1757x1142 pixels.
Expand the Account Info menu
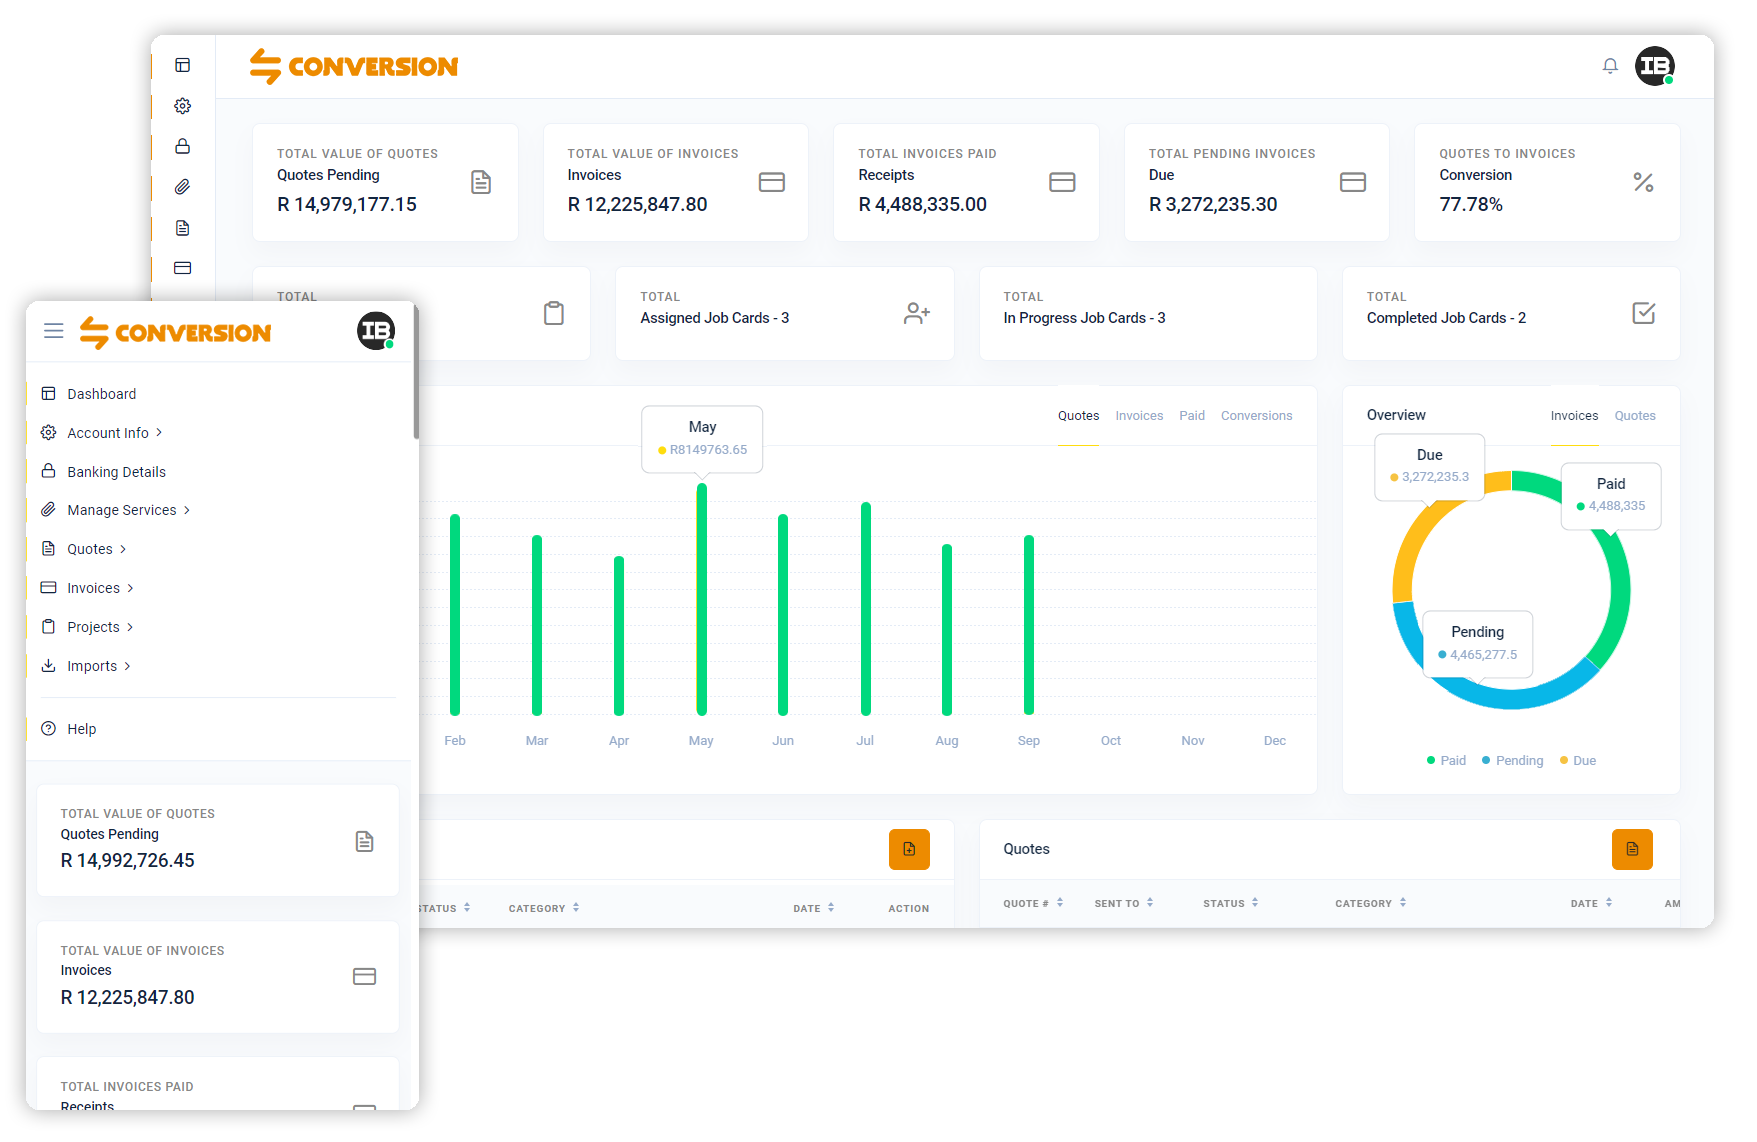point(114,433)
